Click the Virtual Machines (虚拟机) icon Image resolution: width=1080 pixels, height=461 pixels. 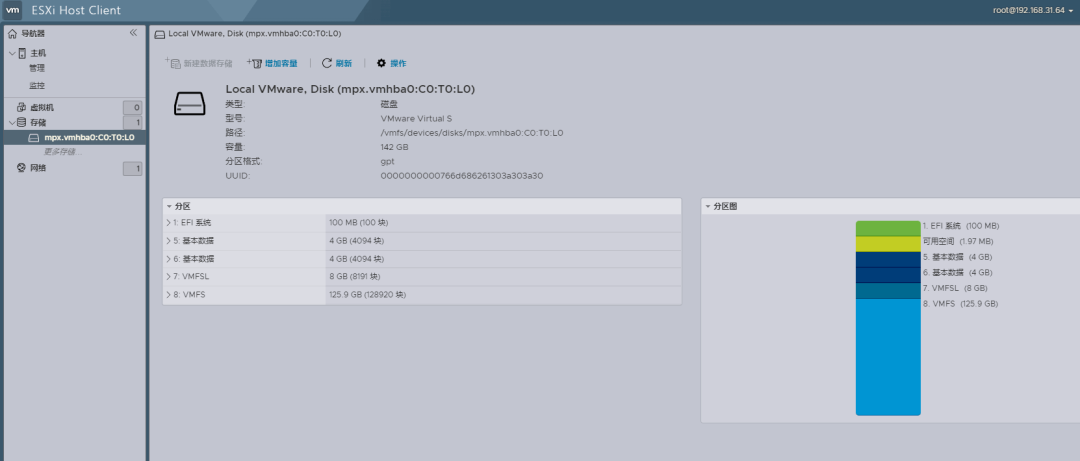(x=21, y=107)
